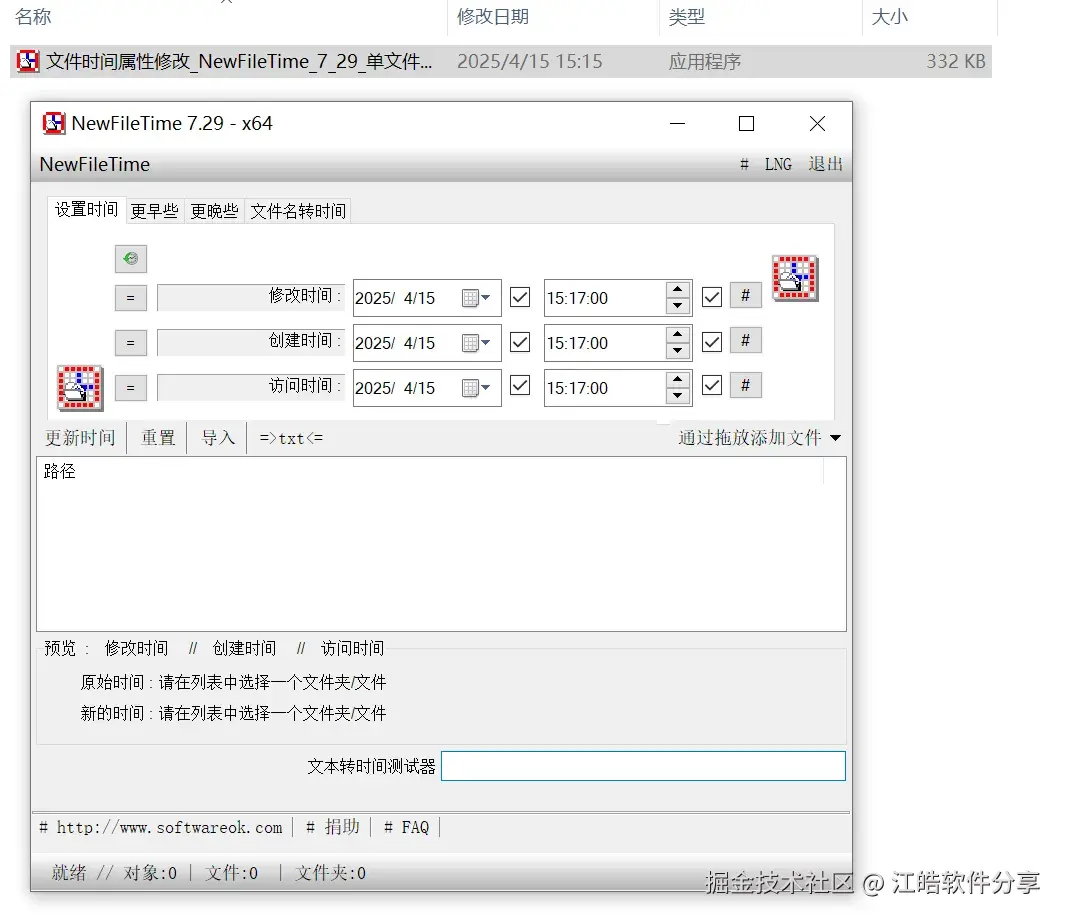
Task: Click the 332 KB size cell in Explorer
Action: (956, 61)
